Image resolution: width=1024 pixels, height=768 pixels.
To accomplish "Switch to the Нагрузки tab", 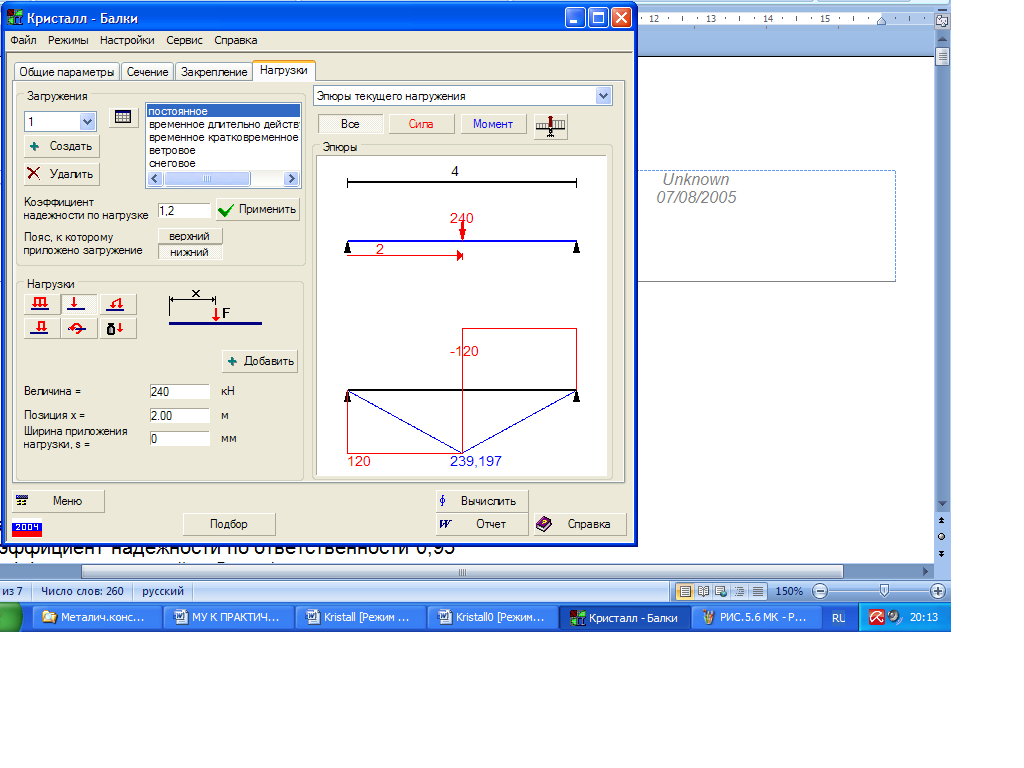I will pos(284,70).
